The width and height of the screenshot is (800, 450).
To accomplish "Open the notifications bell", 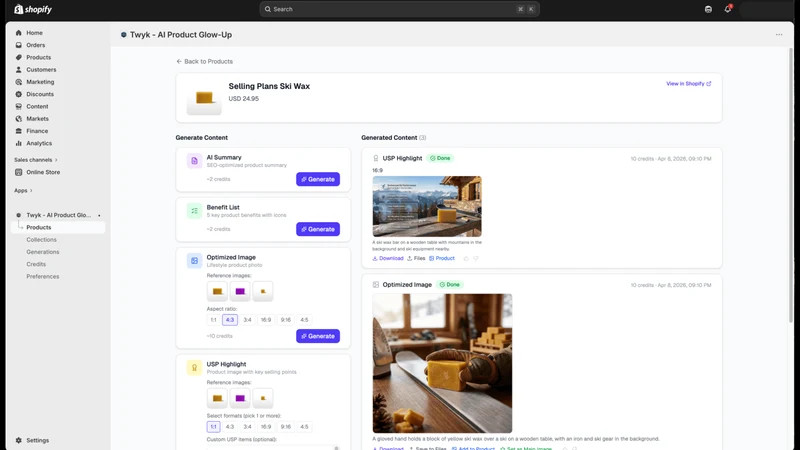I will pos(728,9).
